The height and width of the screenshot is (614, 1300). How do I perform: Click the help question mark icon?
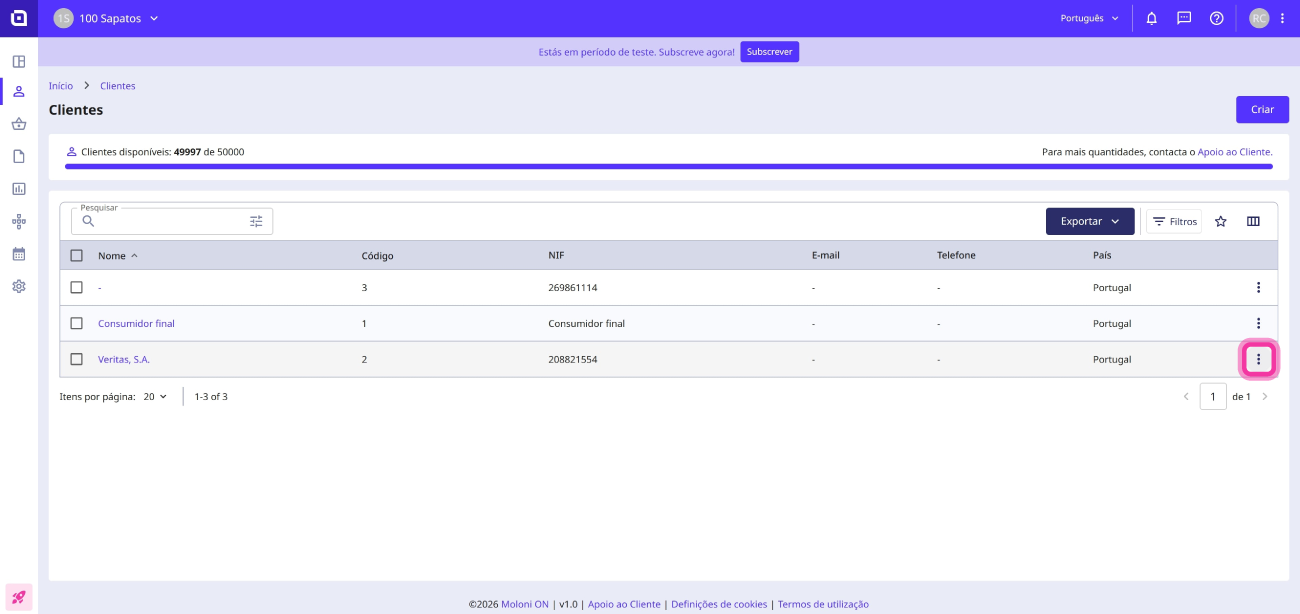coord(1217,18)
